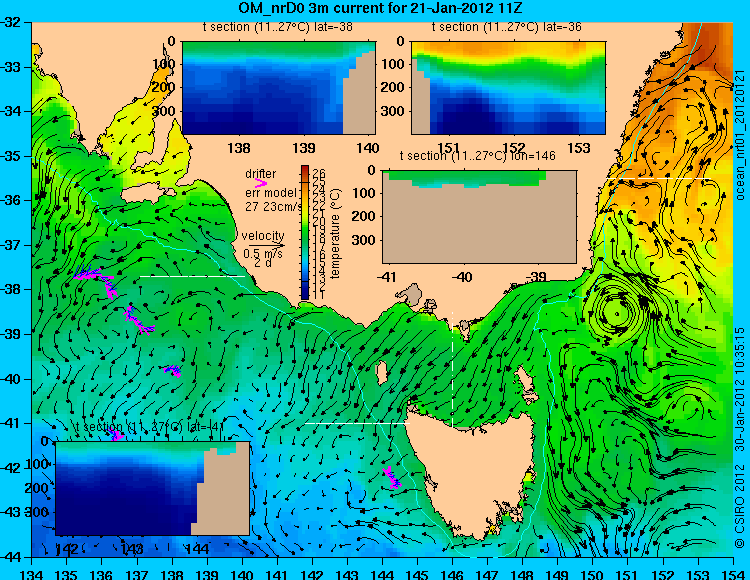750x580 pixels.
Task: Click the white section line at latitude -38
Action: 192,276
